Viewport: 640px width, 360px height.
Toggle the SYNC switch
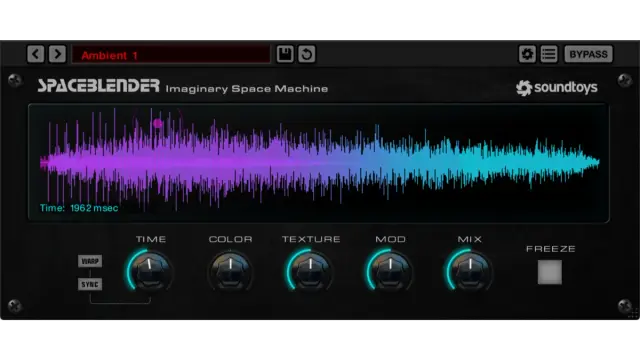pyautogui.click(x=90, y=284)
